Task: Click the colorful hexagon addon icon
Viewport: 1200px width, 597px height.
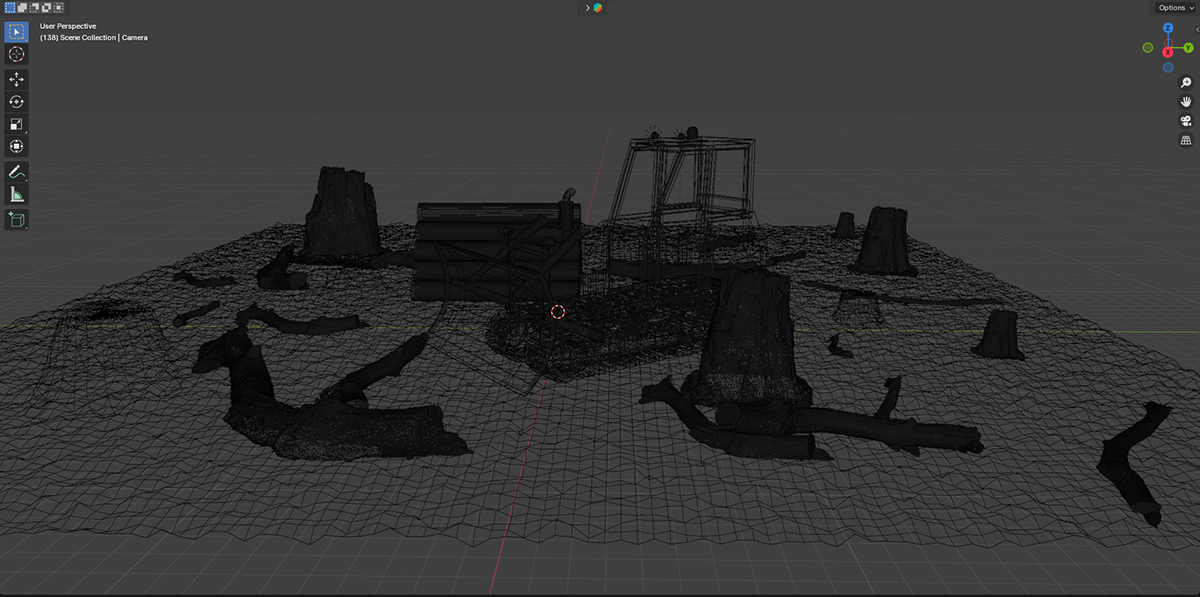Action: pos(598,7)
